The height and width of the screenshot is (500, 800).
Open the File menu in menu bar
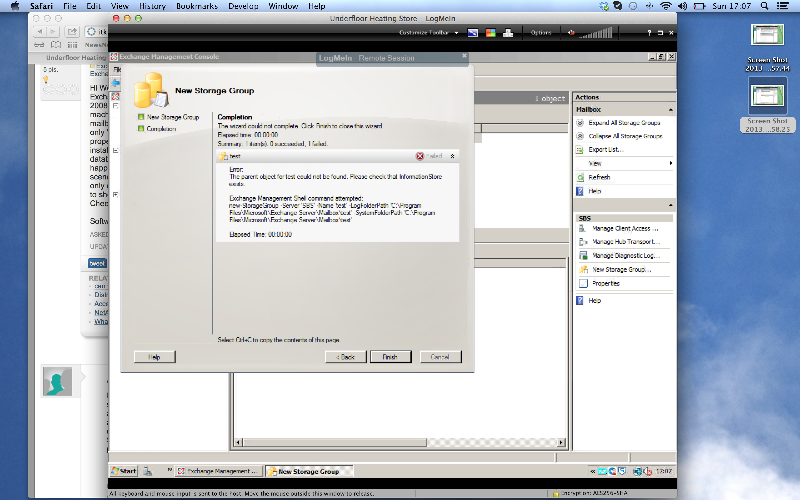click(x=70, y=6)
